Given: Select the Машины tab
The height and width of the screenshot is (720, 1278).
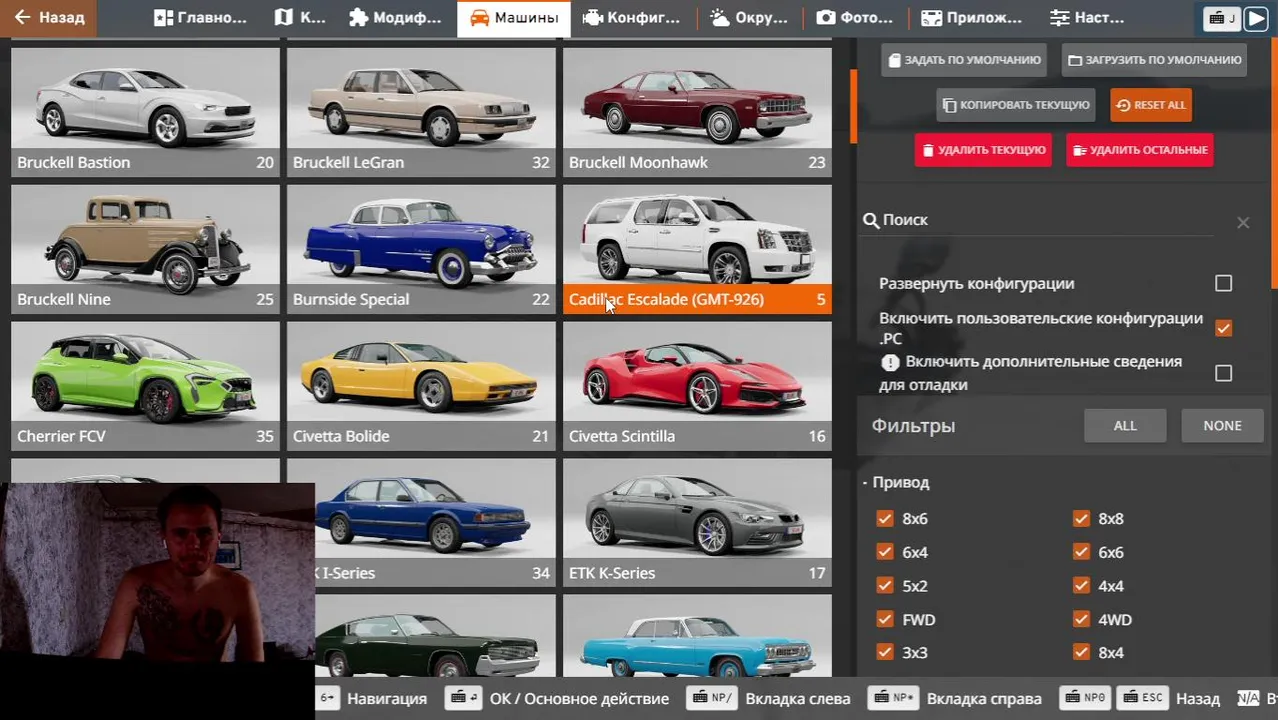Looking at the screenshot, I should (514, 18).
